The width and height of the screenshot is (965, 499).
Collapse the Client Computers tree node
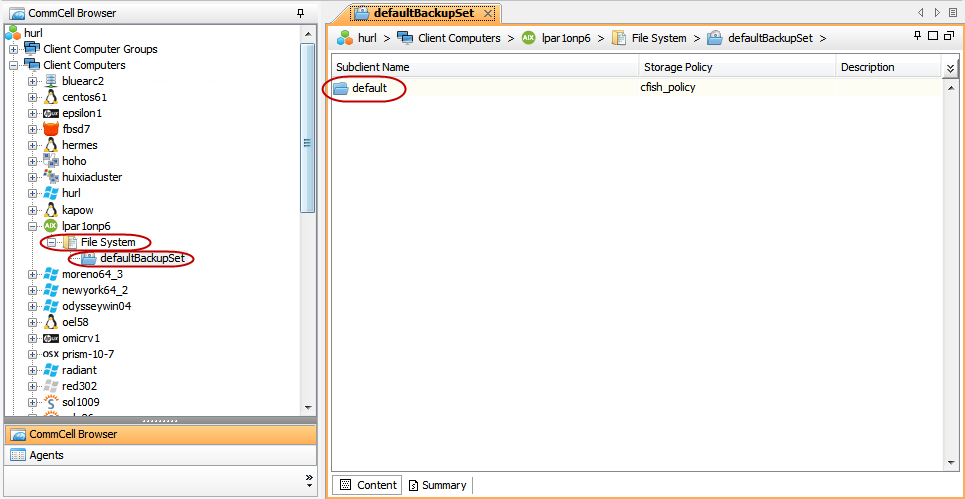(13, 65)
